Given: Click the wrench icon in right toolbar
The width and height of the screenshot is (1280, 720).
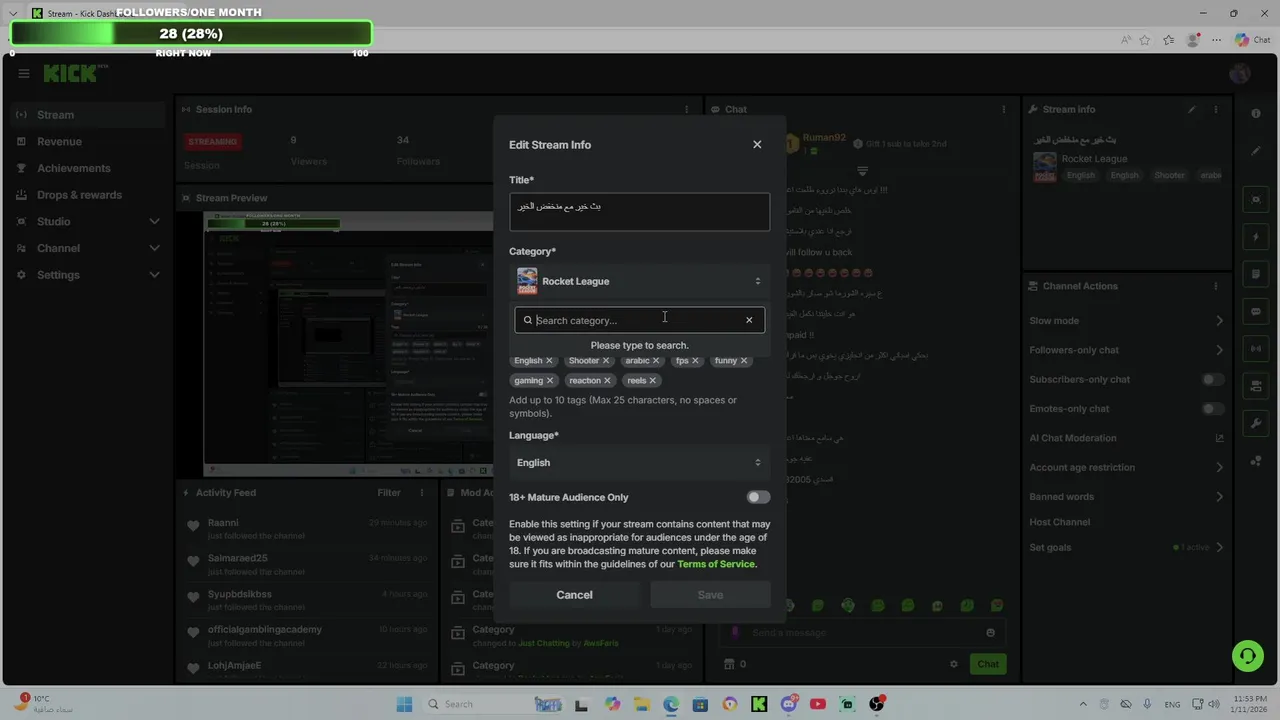Looking at the screenshot, I should [1256, 424].
